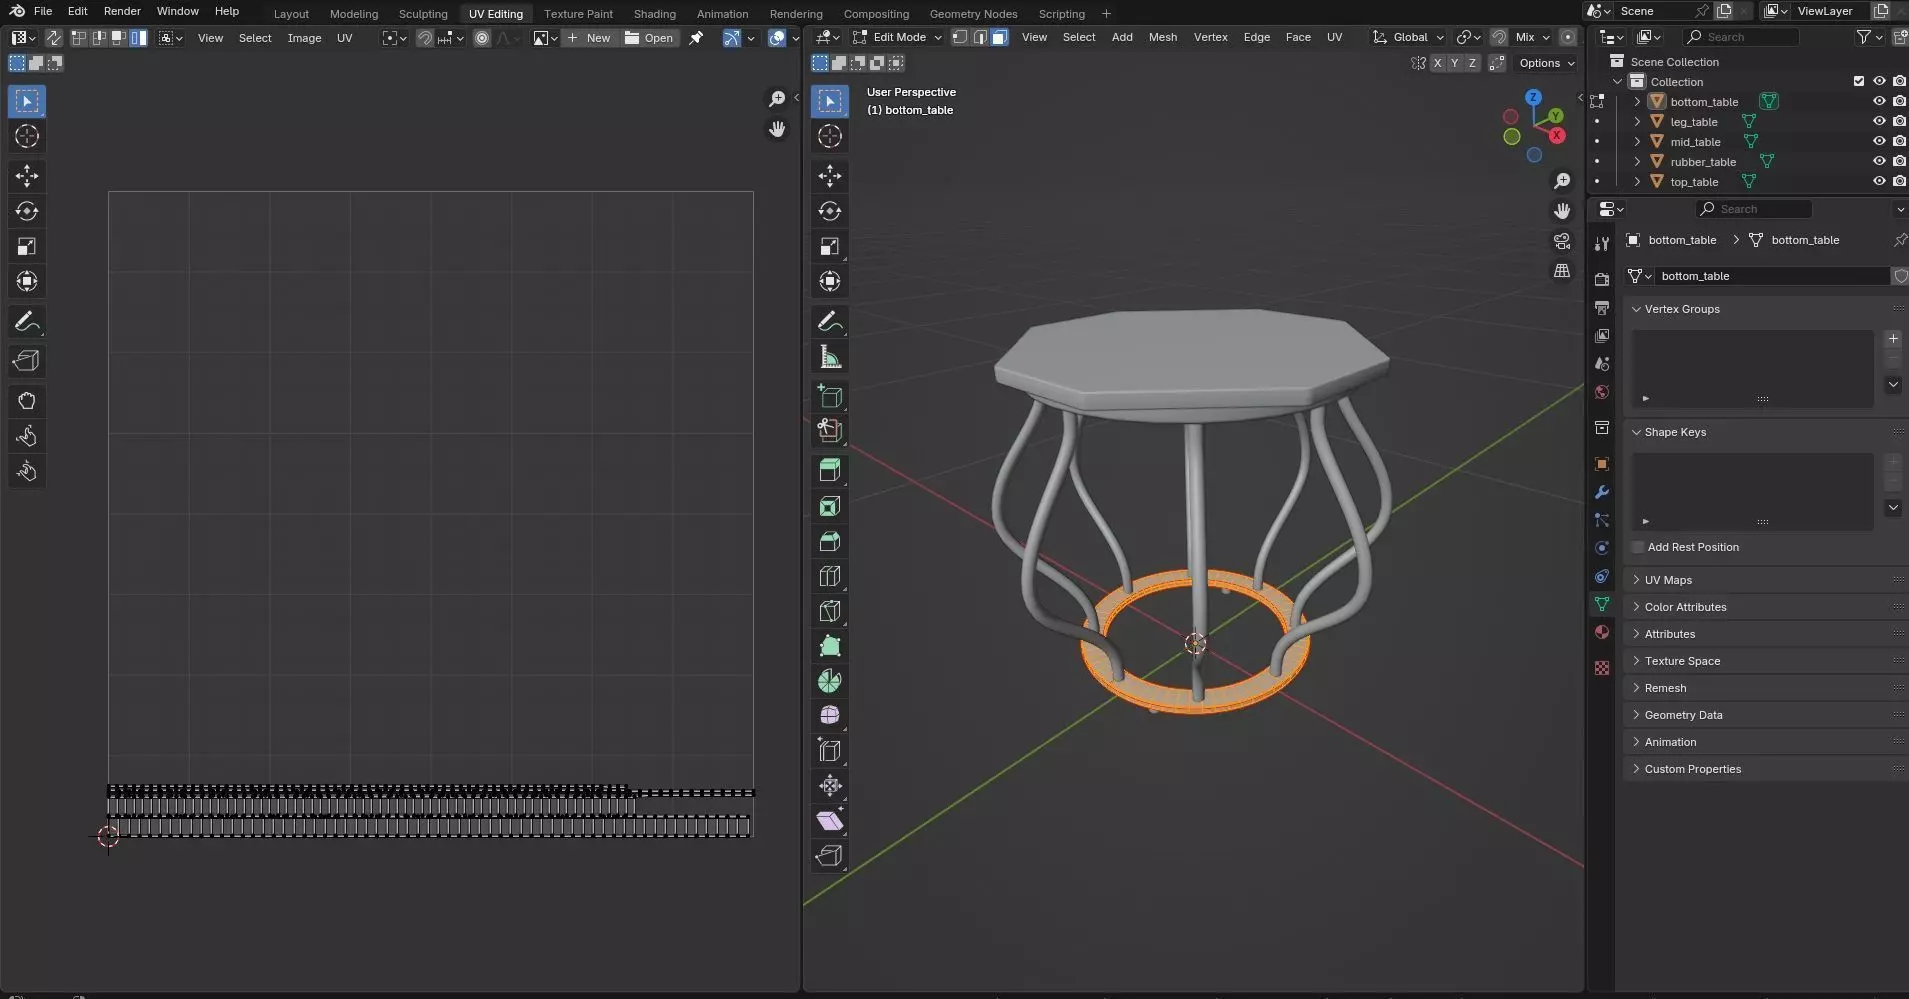Click Open image button in UV editor

point(649,38)
